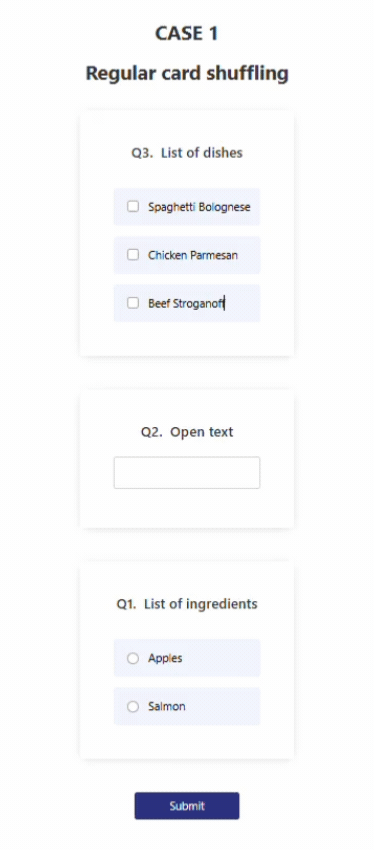
Task: Click the Beef Stroganoff label text
Action: tap(186, 304)
